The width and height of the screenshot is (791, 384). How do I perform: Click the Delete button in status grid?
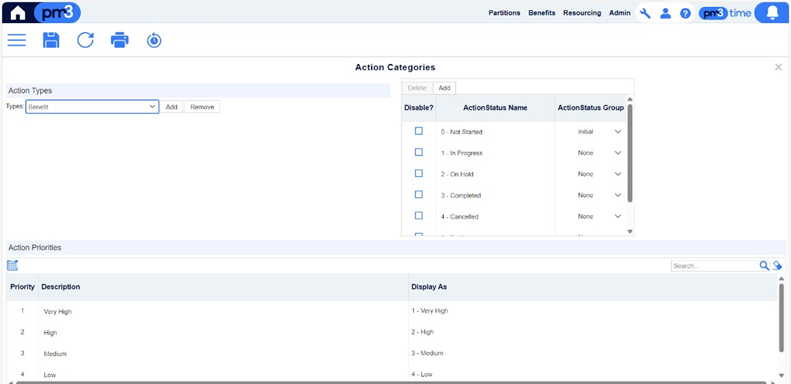[x=417, y=88]
